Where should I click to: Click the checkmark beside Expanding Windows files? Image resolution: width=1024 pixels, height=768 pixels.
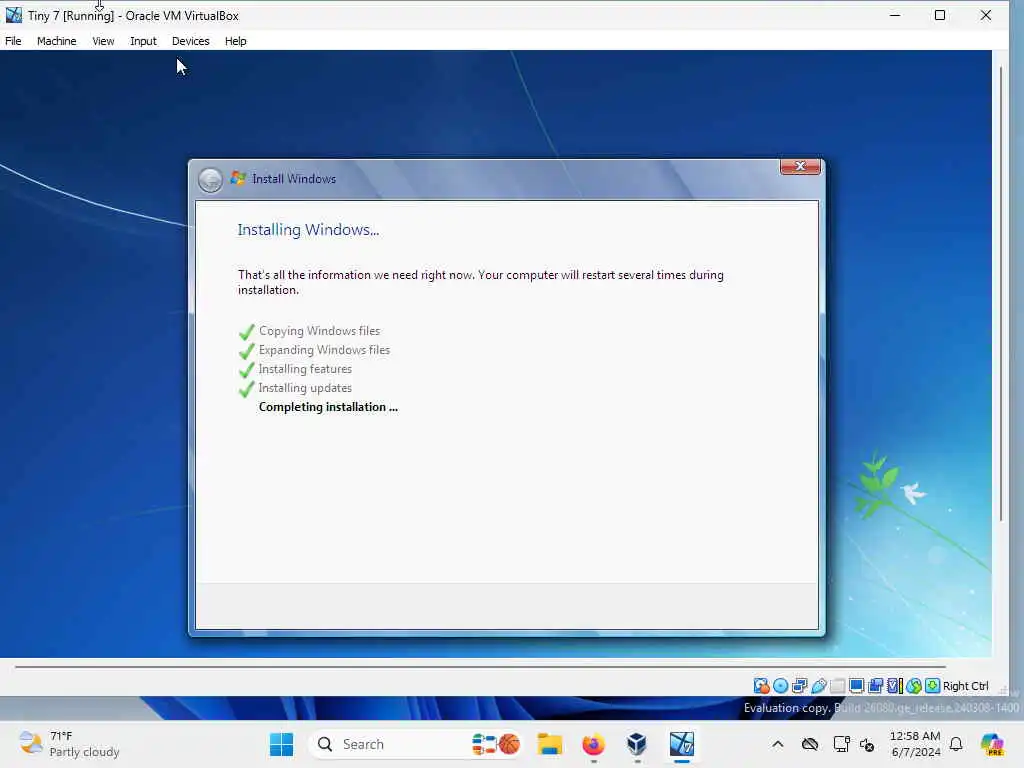(x=247, y=351)
